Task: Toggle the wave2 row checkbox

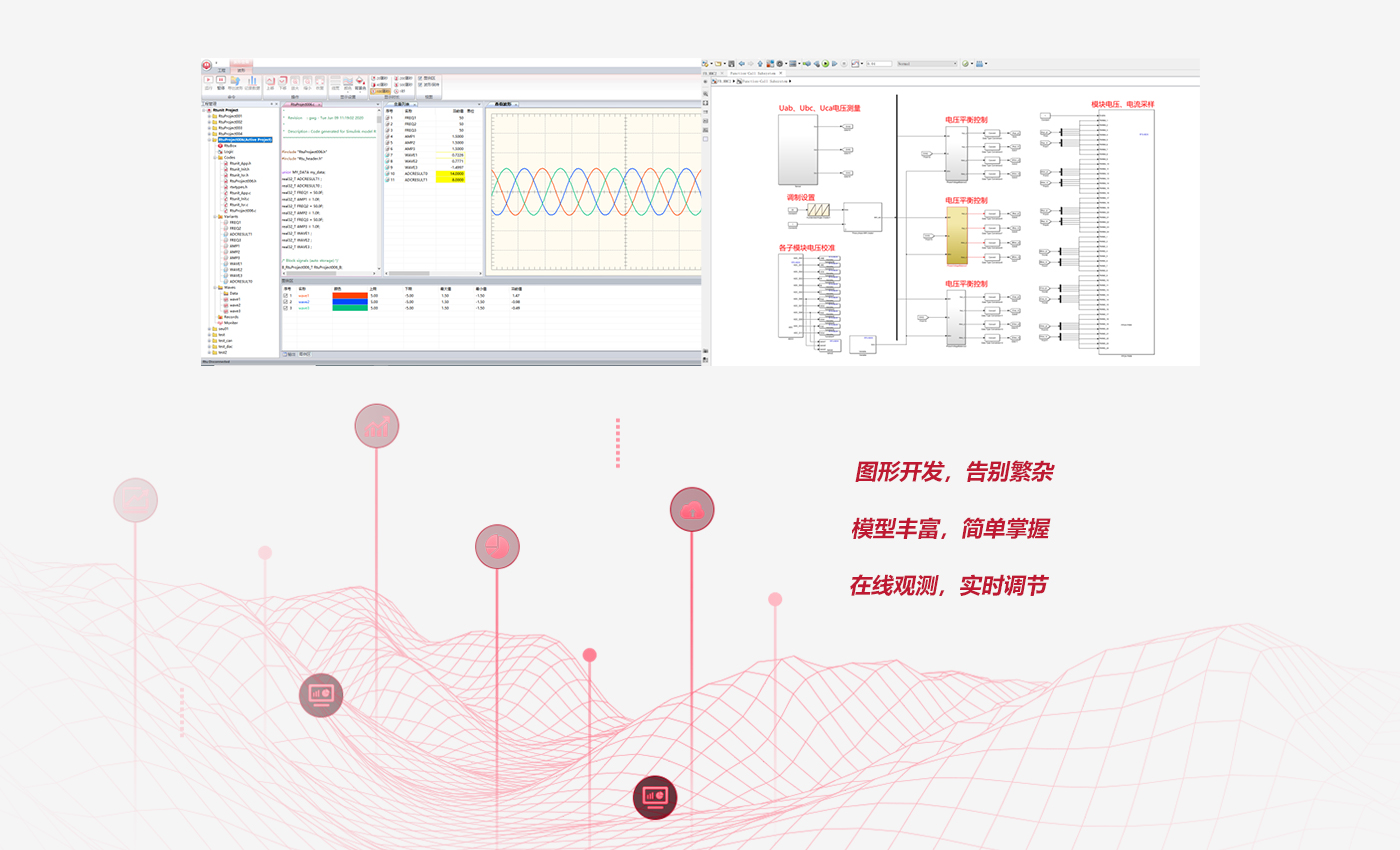Action: [x=286, y=302]
